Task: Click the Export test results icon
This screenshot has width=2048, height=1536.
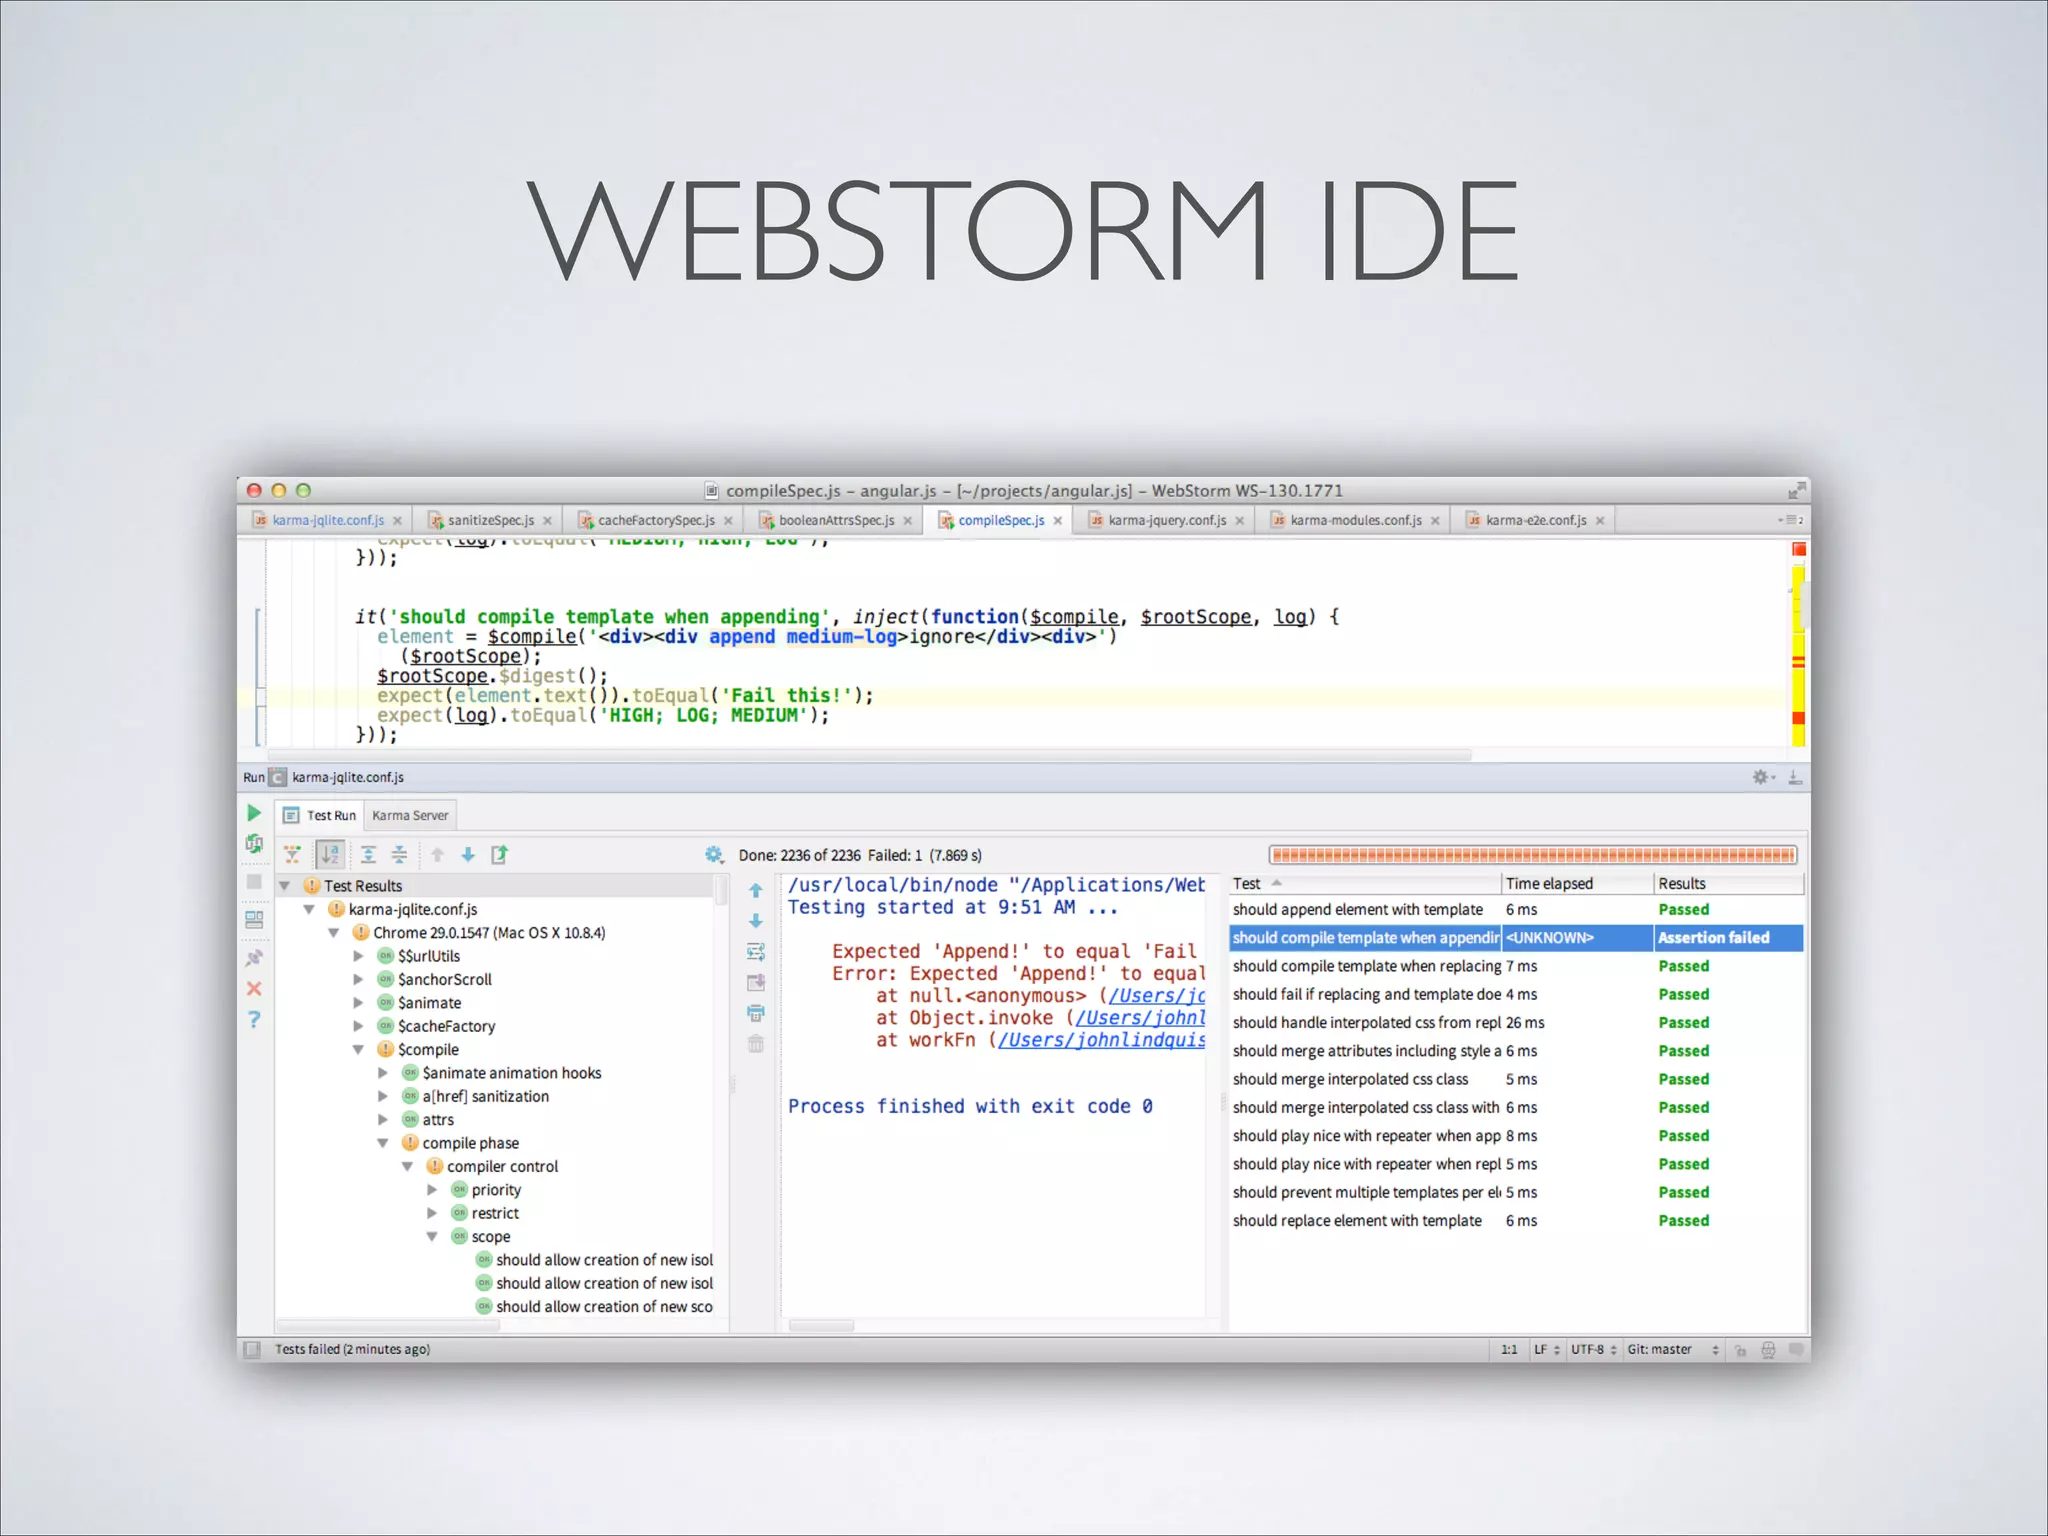Action: pos(499,854)
